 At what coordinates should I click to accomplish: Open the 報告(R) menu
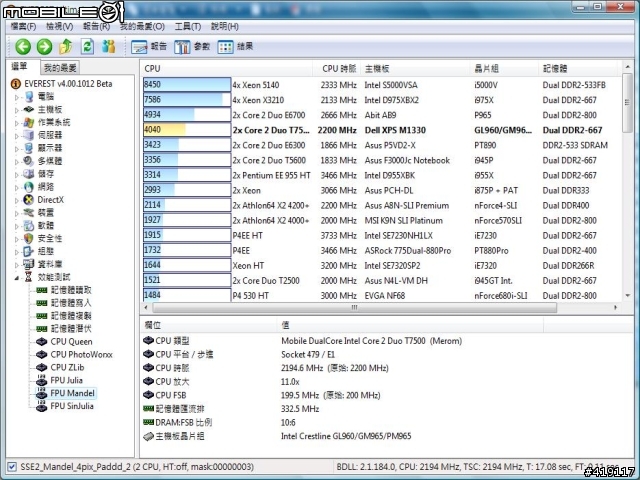click(96, 27)
